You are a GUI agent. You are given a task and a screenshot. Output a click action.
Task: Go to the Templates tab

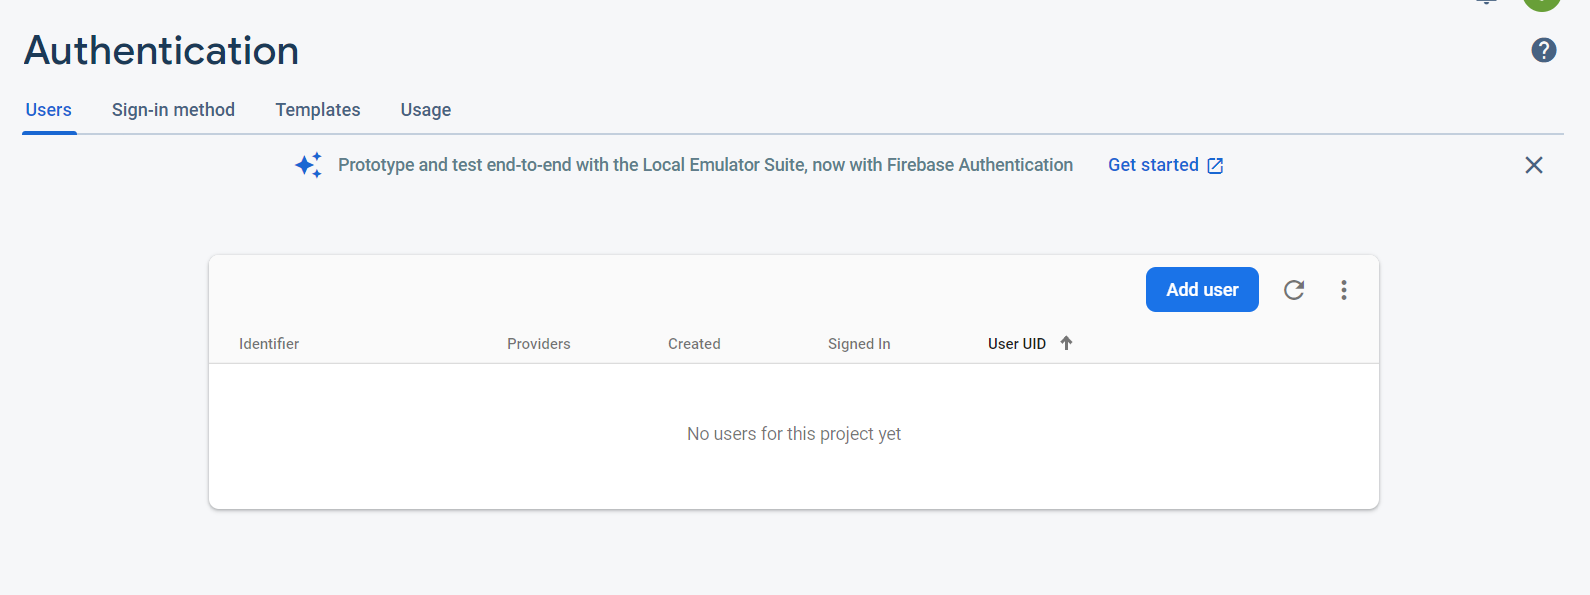point(318,110)
